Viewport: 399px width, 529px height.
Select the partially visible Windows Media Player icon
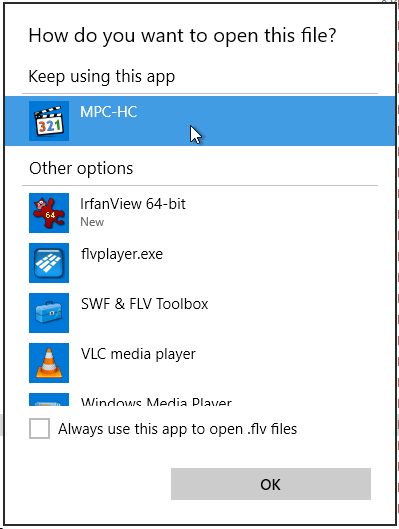[49, 399]
